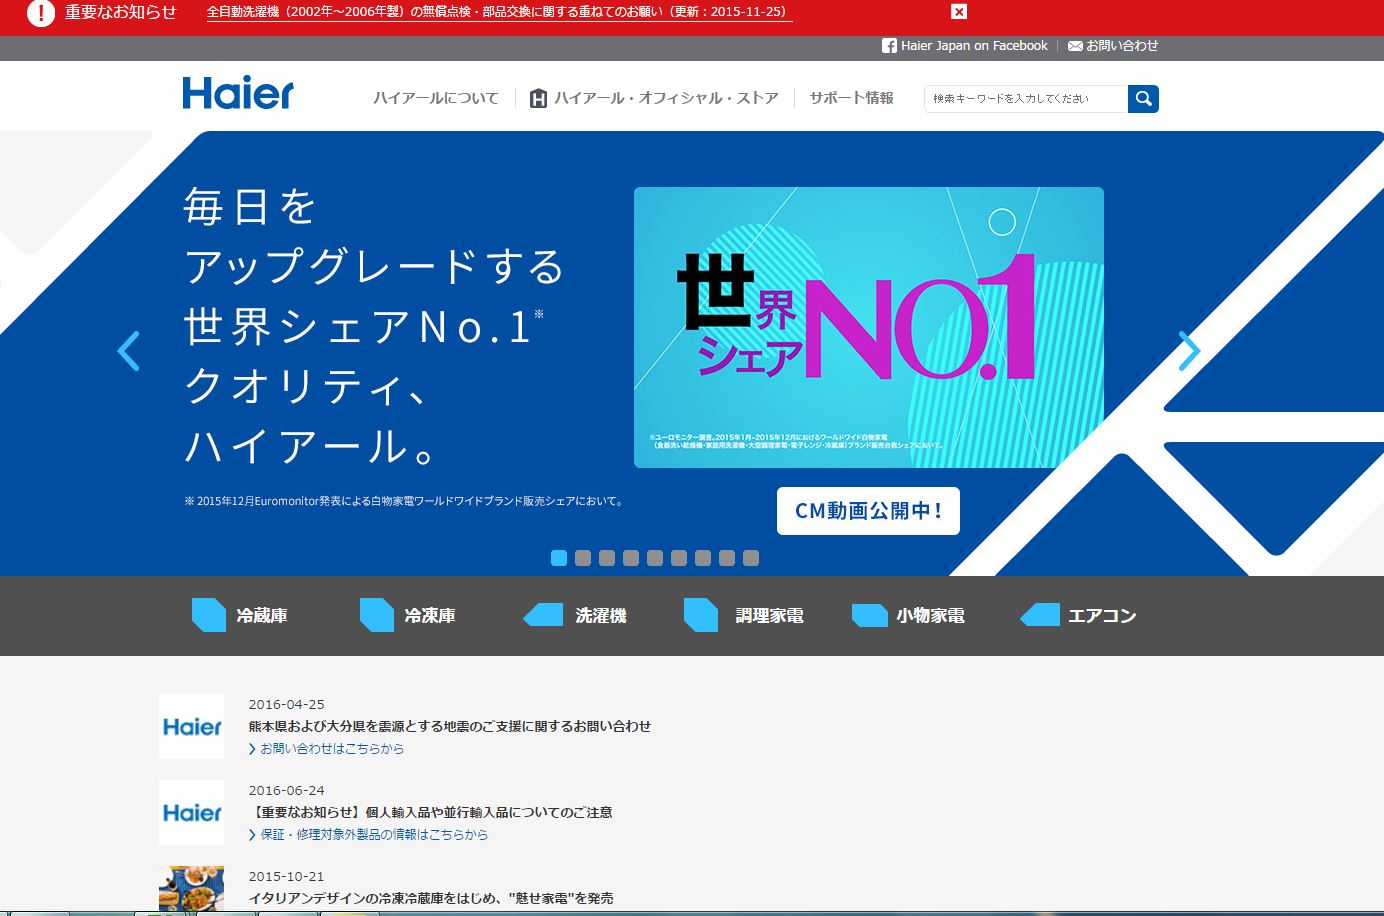The height and width of the screenshot is (916, 1384).
Task: Open the エアコン category label
Action: pyautogui.click(x=1102, y=616)
